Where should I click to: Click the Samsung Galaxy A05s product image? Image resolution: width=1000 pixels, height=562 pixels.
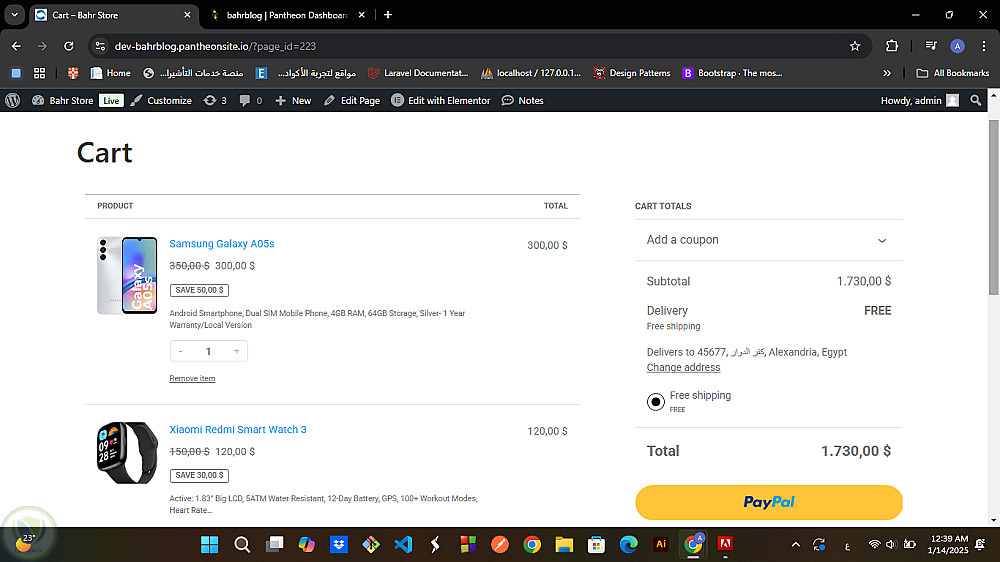(127, 276)
